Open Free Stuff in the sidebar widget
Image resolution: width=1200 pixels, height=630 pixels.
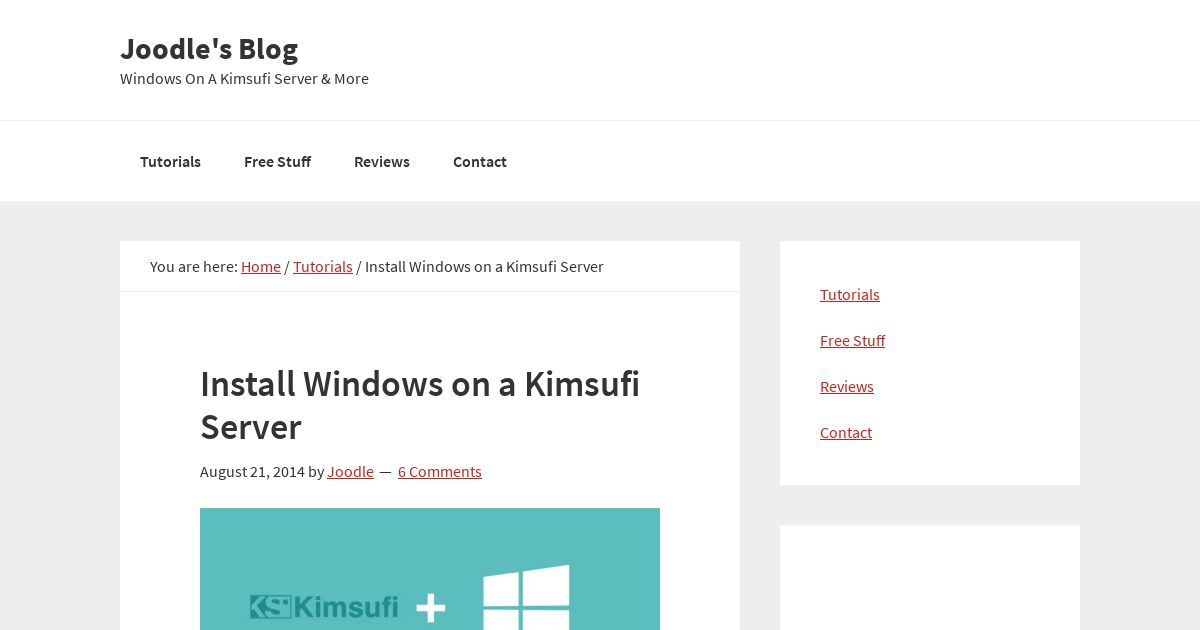852,340
